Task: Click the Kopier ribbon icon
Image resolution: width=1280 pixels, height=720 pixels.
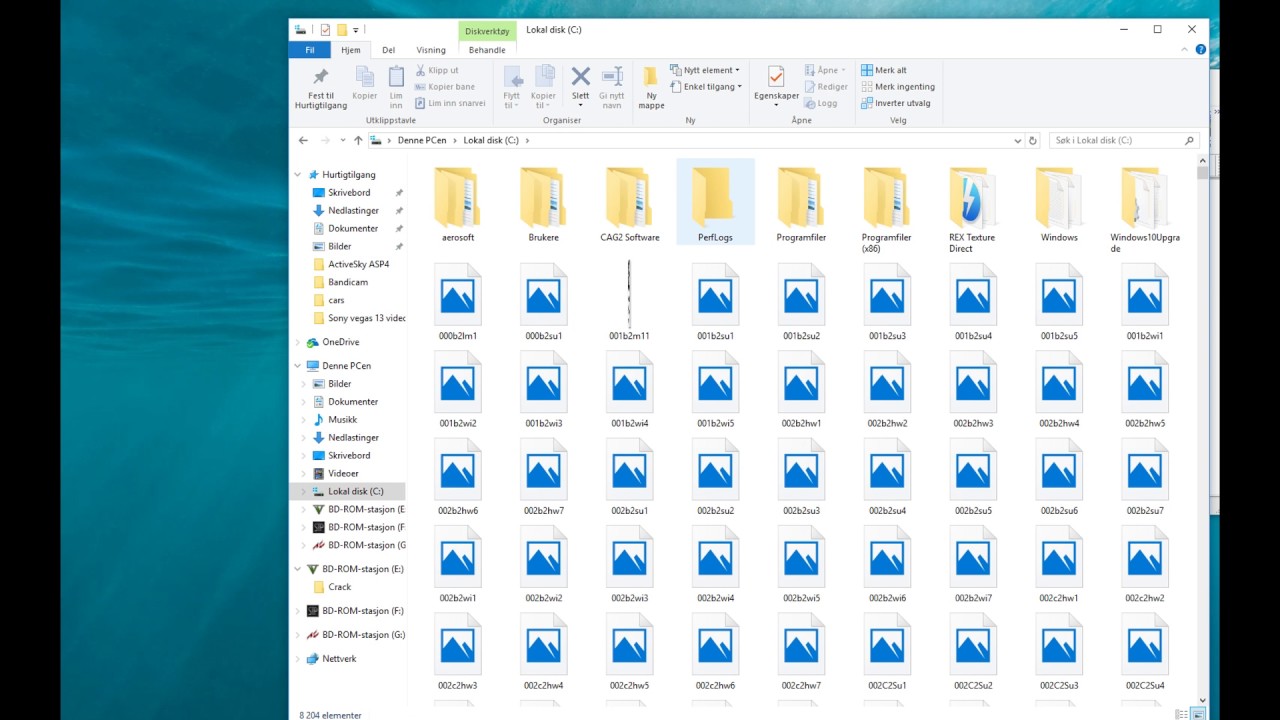Action: tap(365, 77)
